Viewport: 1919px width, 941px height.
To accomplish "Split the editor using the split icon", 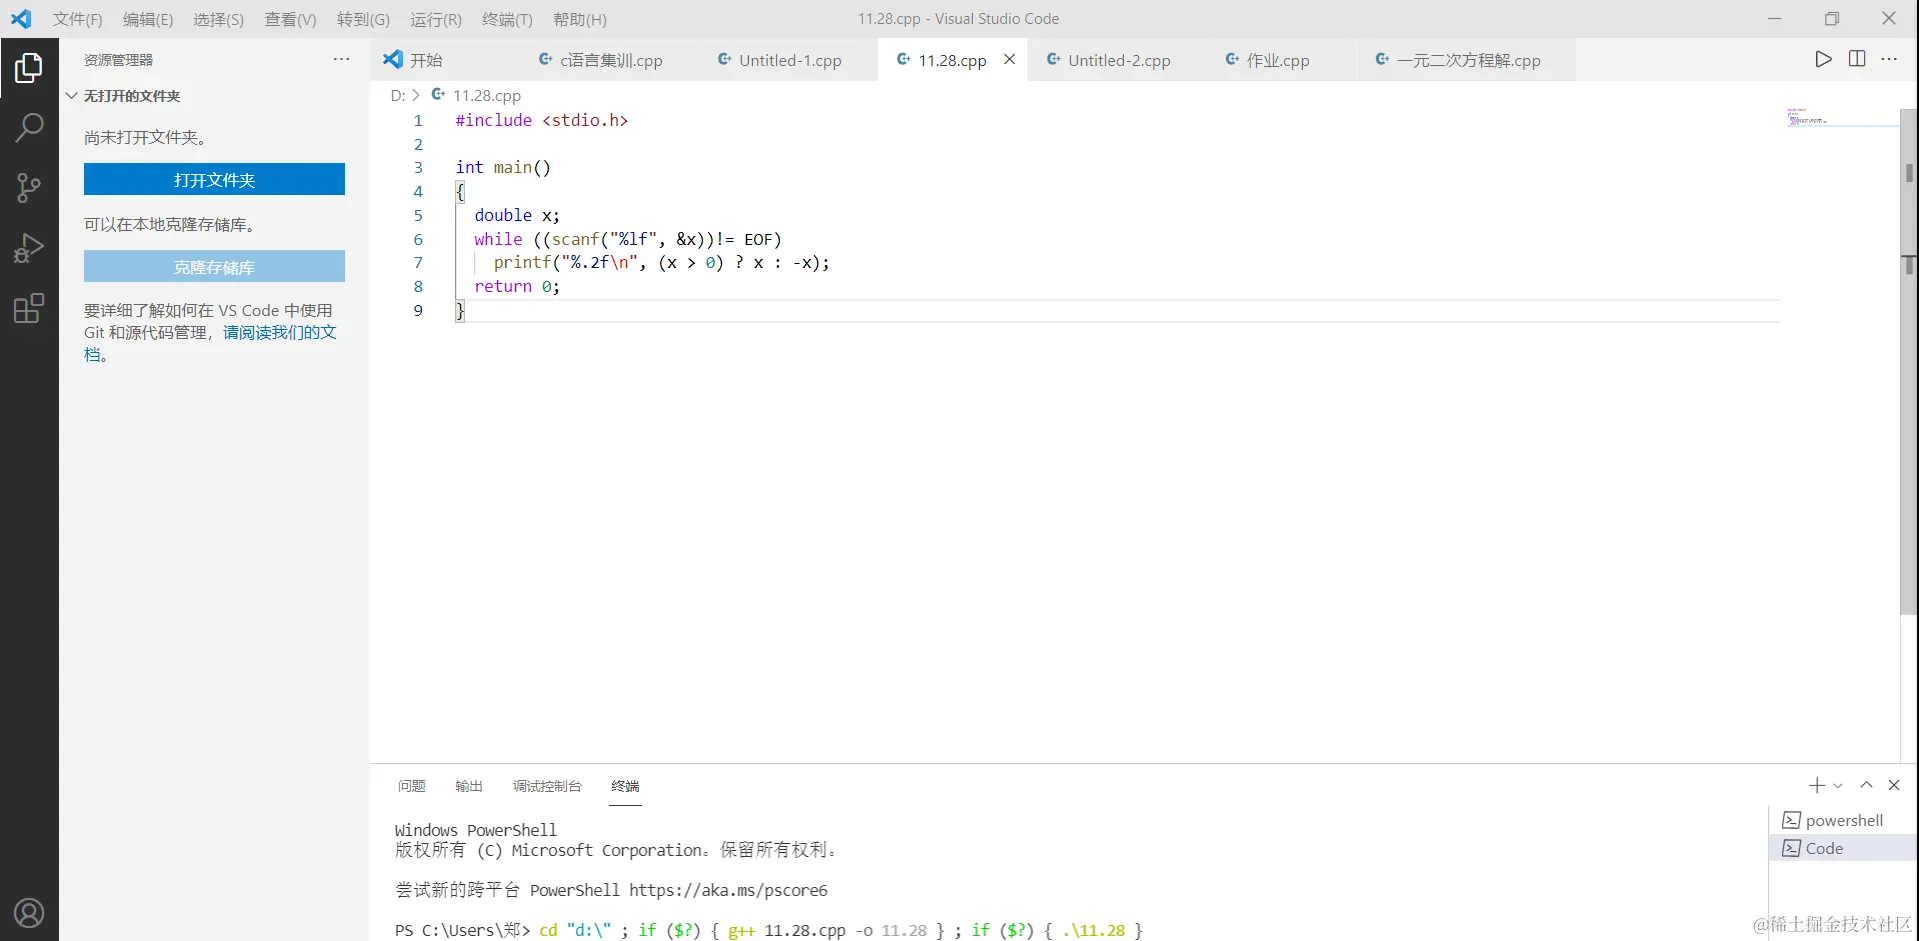I will coord(1857,59).
